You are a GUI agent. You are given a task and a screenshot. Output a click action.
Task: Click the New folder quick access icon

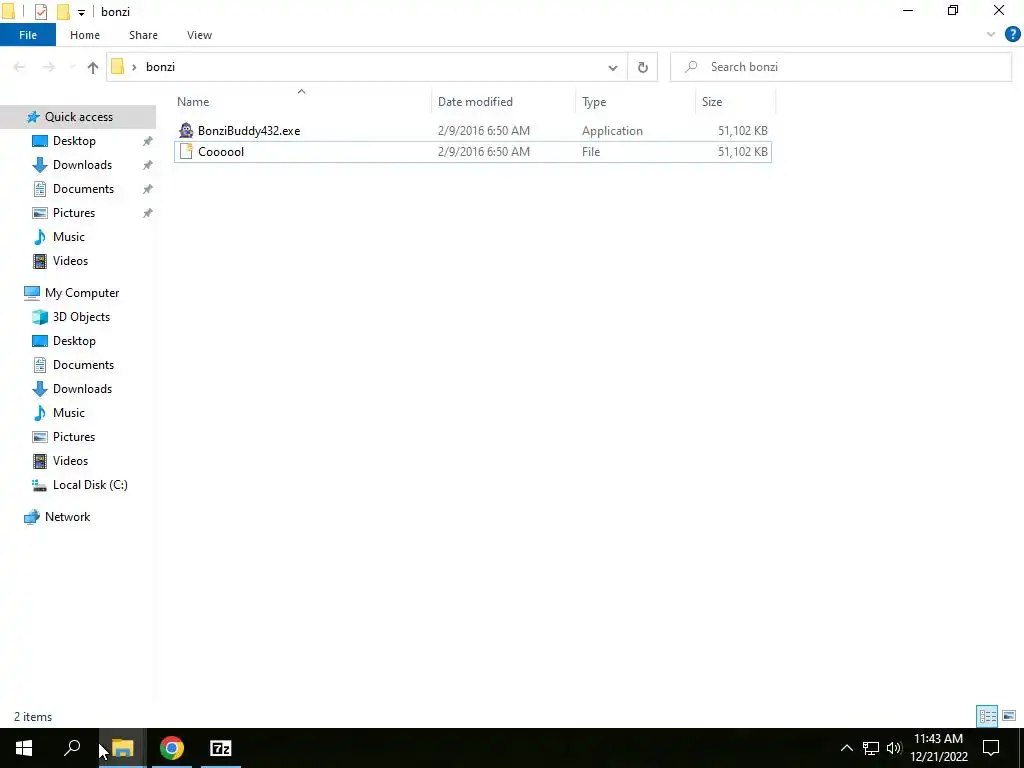coord(63,12)
